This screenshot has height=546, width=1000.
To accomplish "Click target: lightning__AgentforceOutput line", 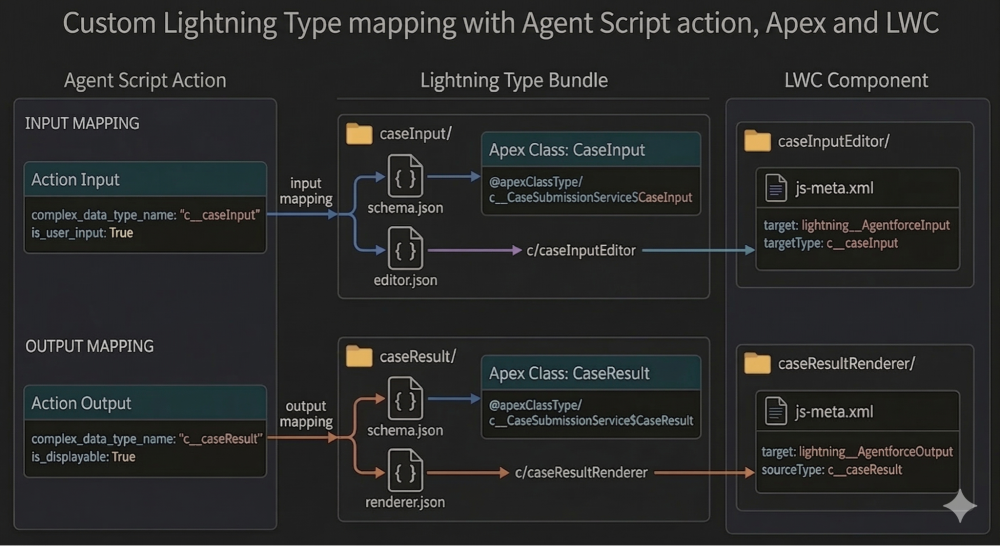I will point(857,452).
